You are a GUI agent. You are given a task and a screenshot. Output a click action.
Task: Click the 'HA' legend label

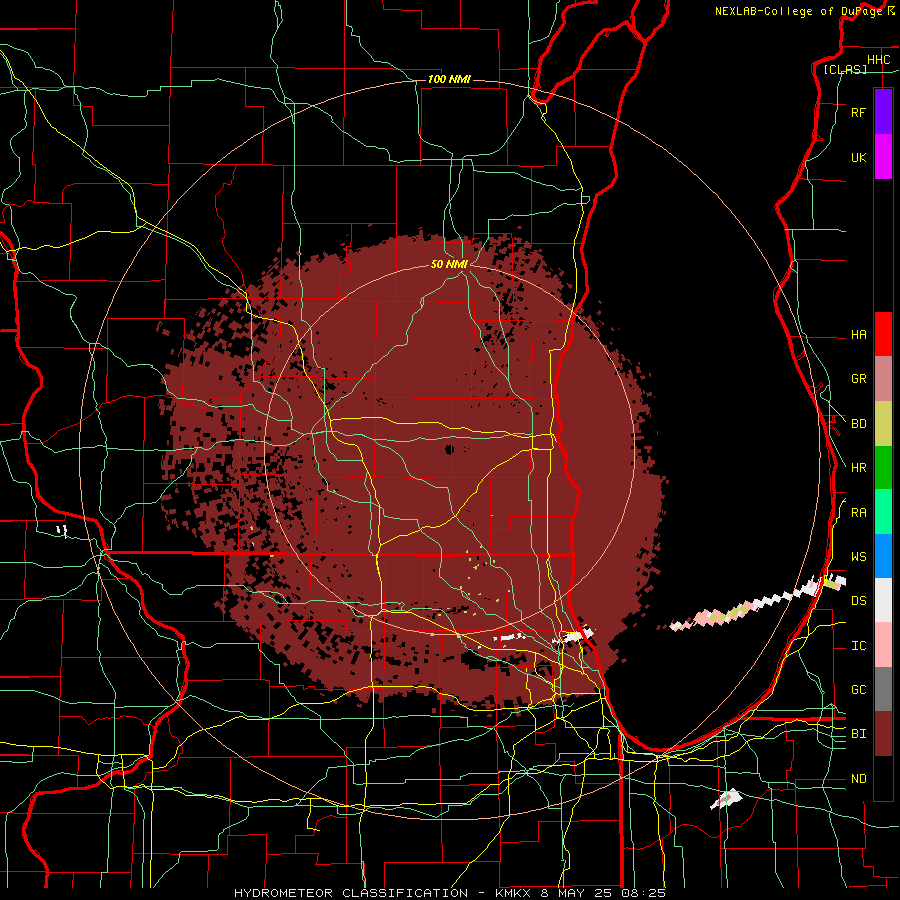tap(858, 334)
